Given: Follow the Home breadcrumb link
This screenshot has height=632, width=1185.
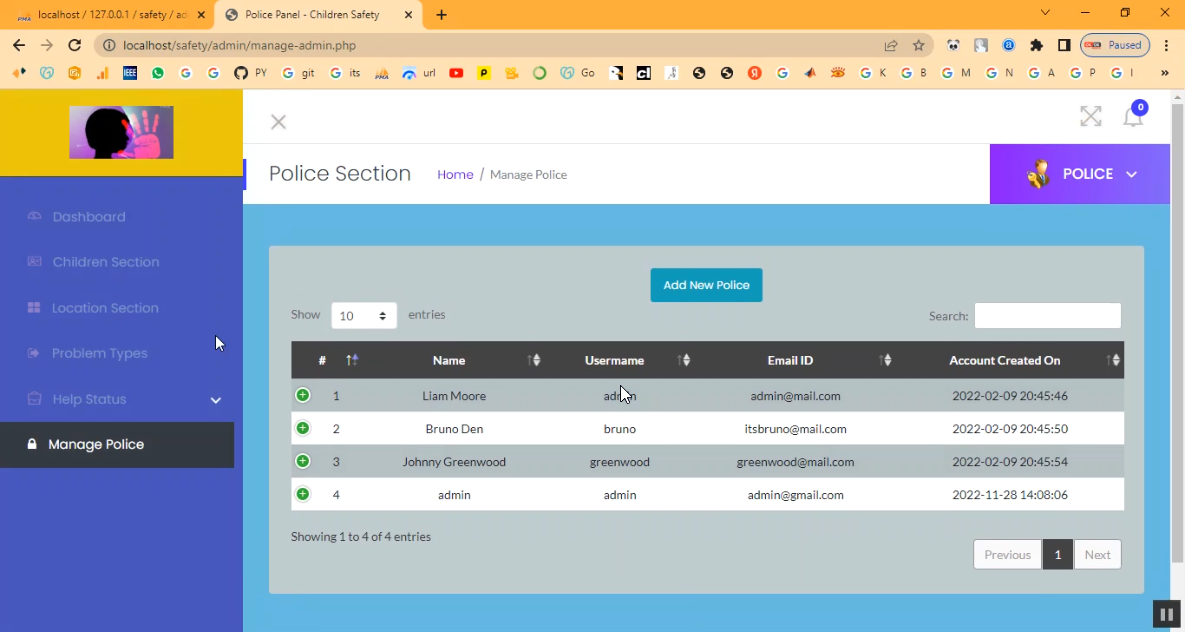Looking at the screenshot, I should [455, 174].
